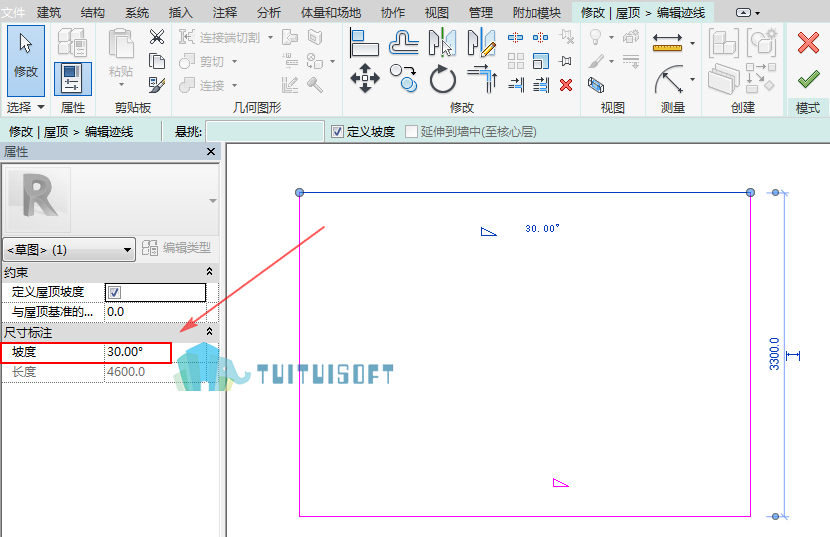
Task: Collapse the 约束 properties section
Action: pos(210,272)
